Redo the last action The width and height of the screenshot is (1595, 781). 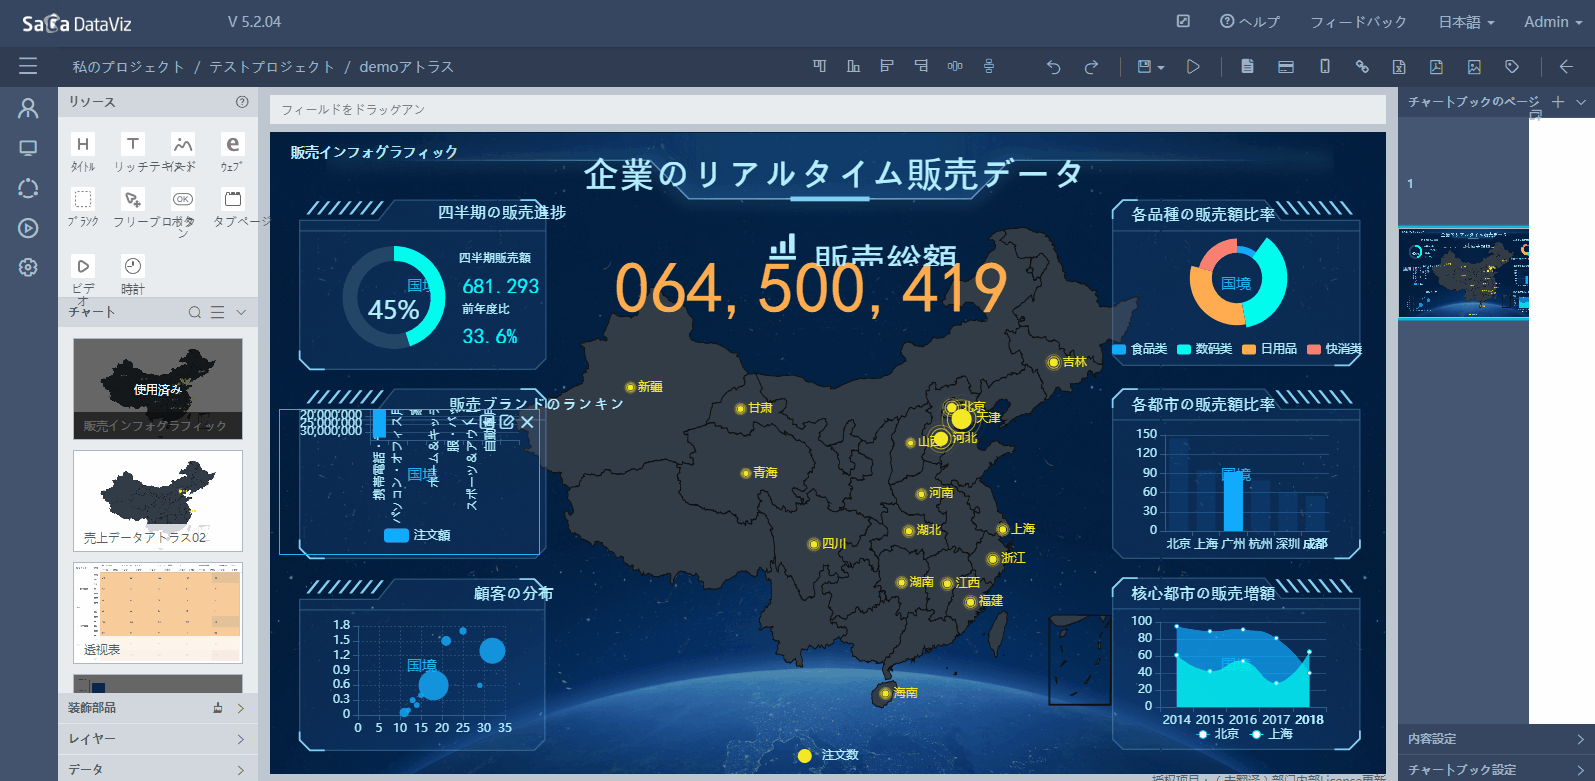(1091, 66)
